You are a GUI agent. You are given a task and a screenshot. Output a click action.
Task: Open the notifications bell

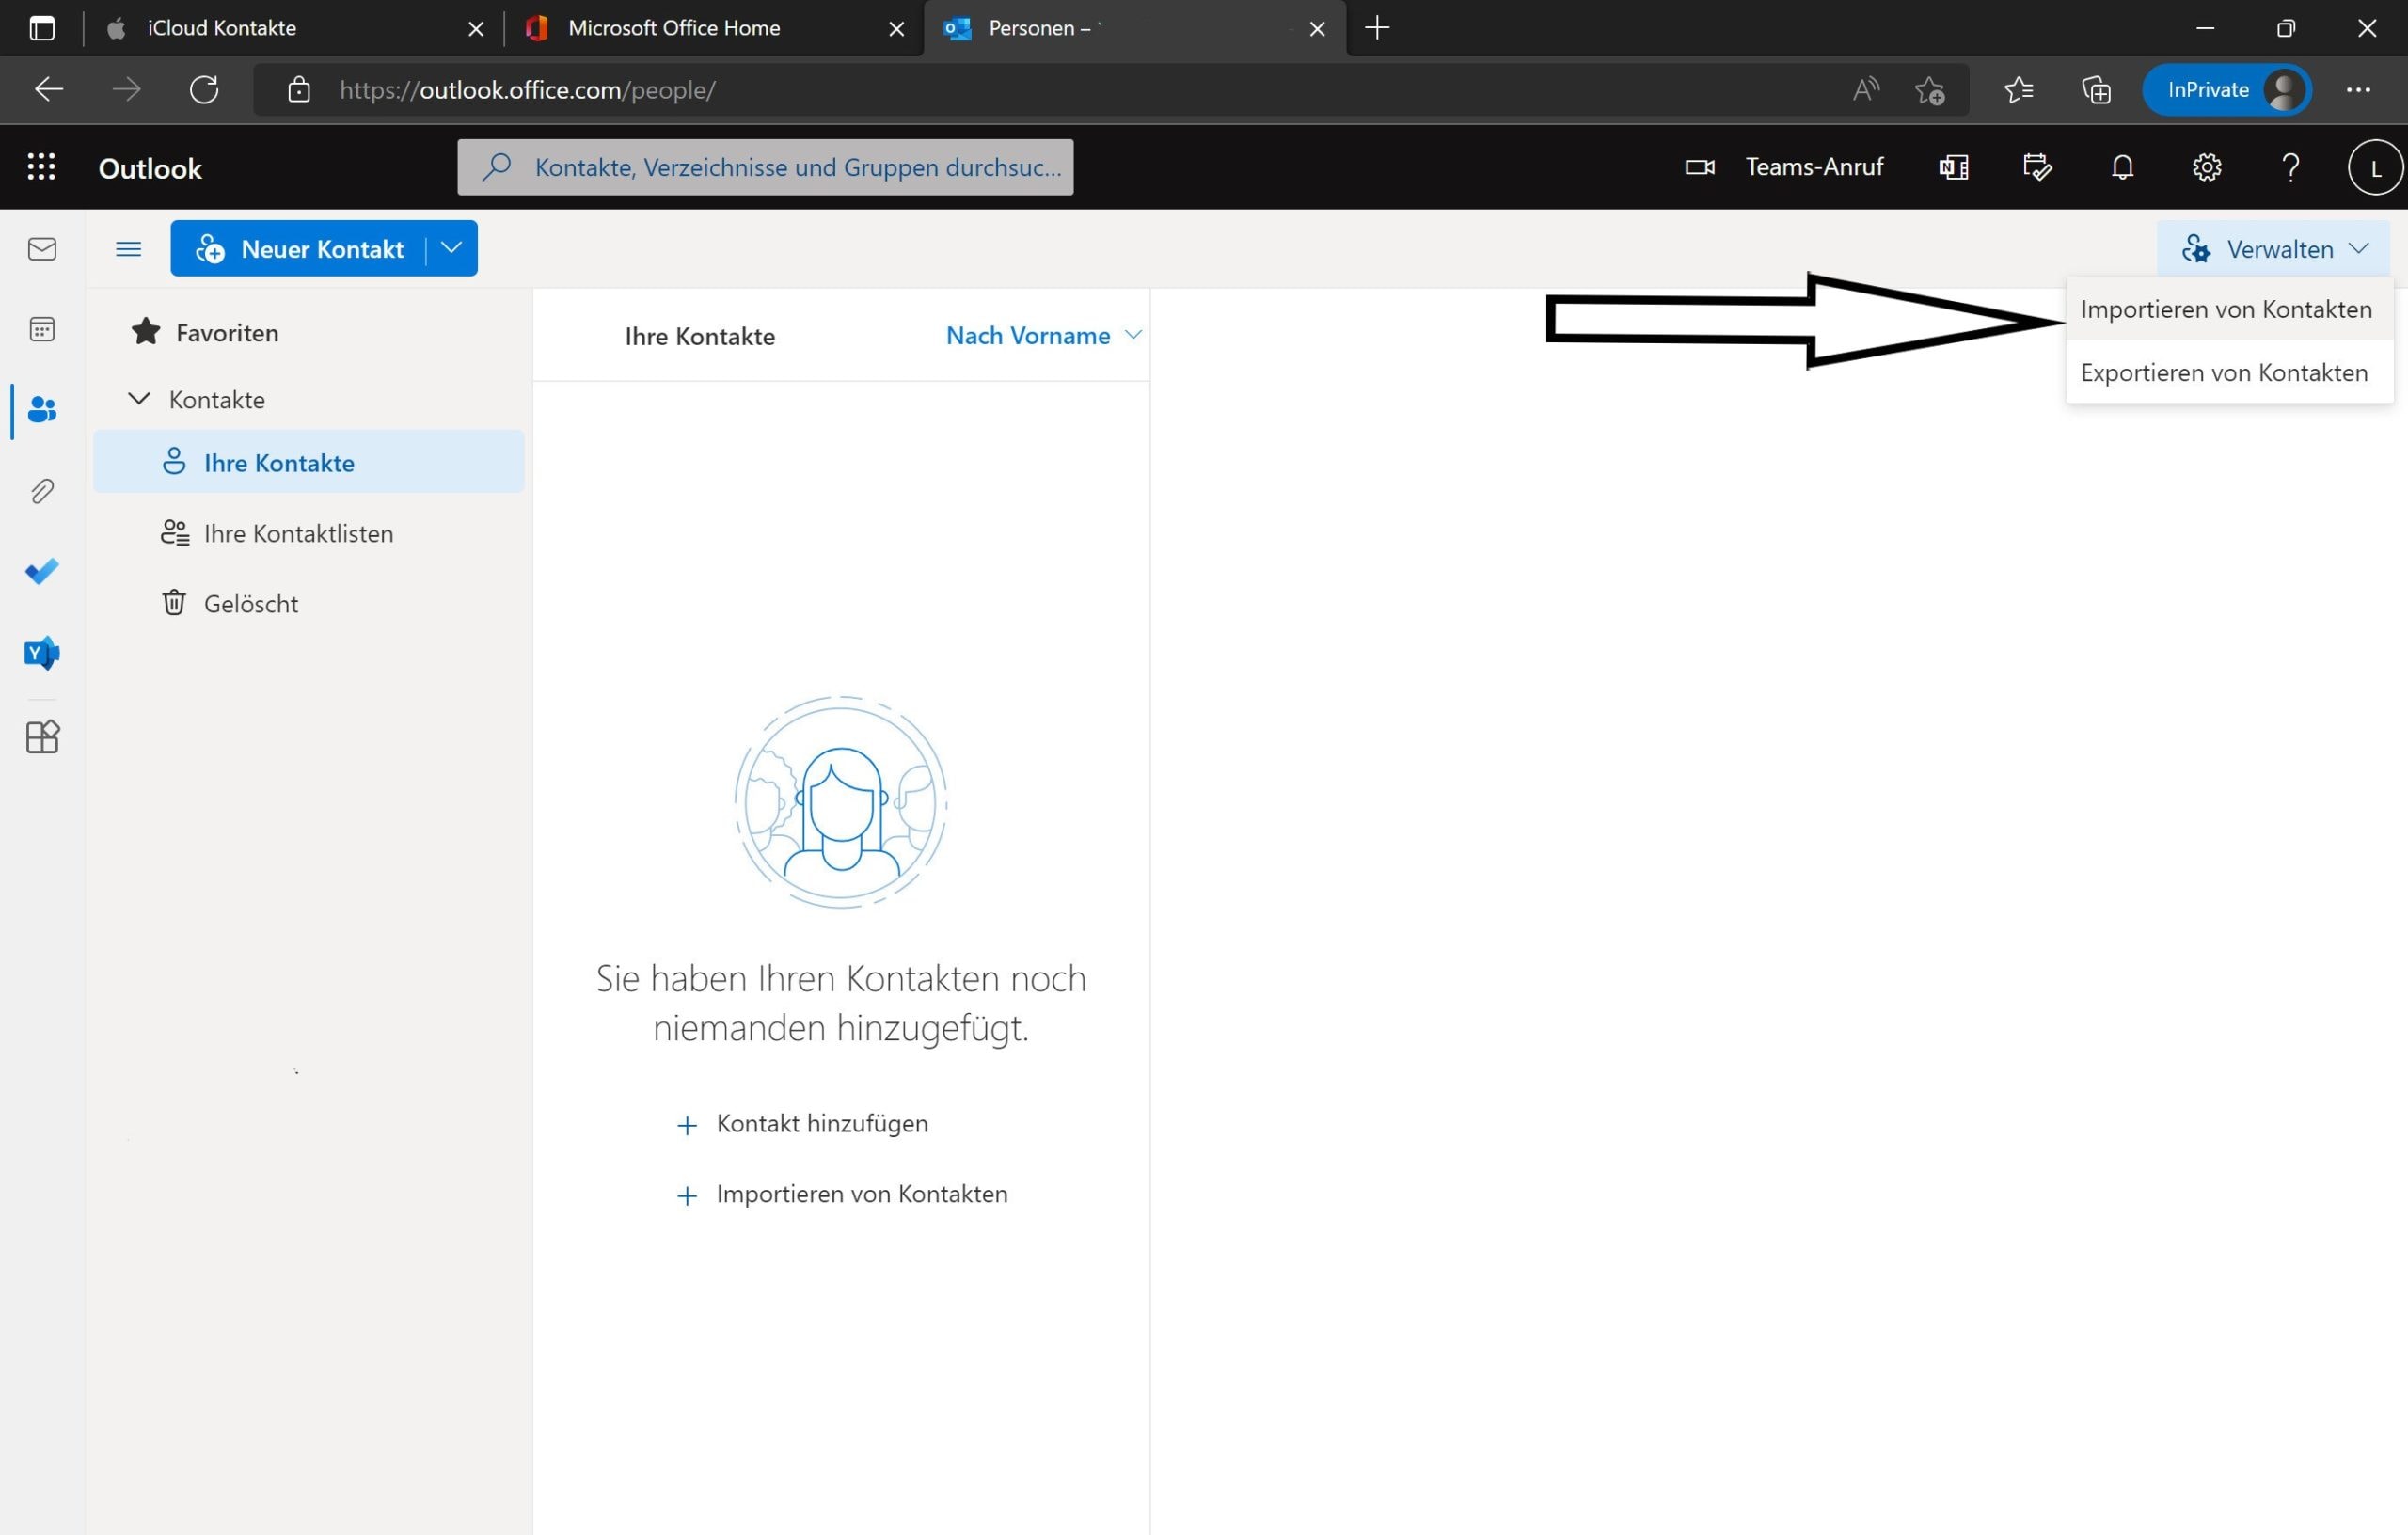click(x=2122, y=167)
